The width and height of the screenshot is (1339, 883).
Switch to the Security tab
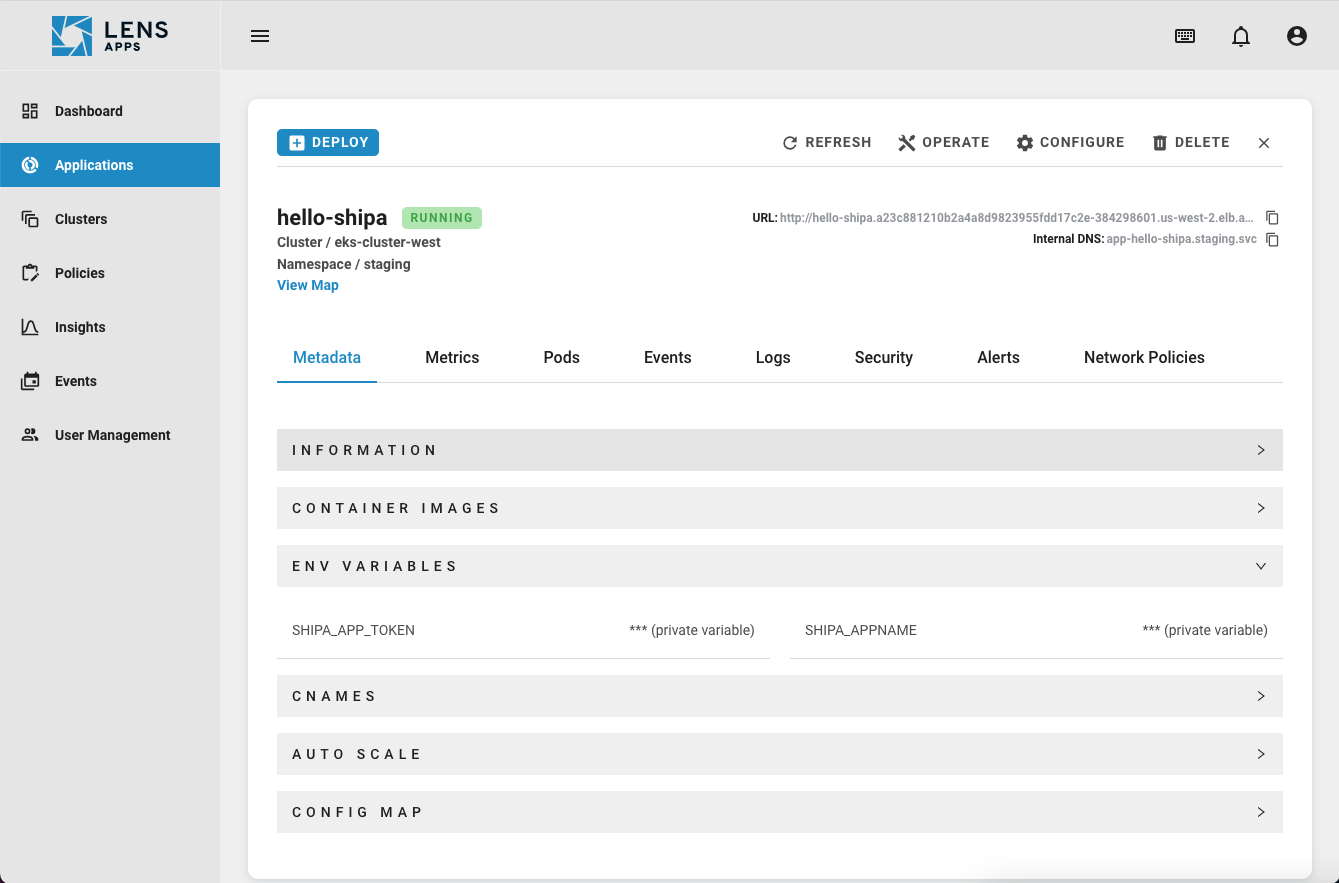(884, 357)
